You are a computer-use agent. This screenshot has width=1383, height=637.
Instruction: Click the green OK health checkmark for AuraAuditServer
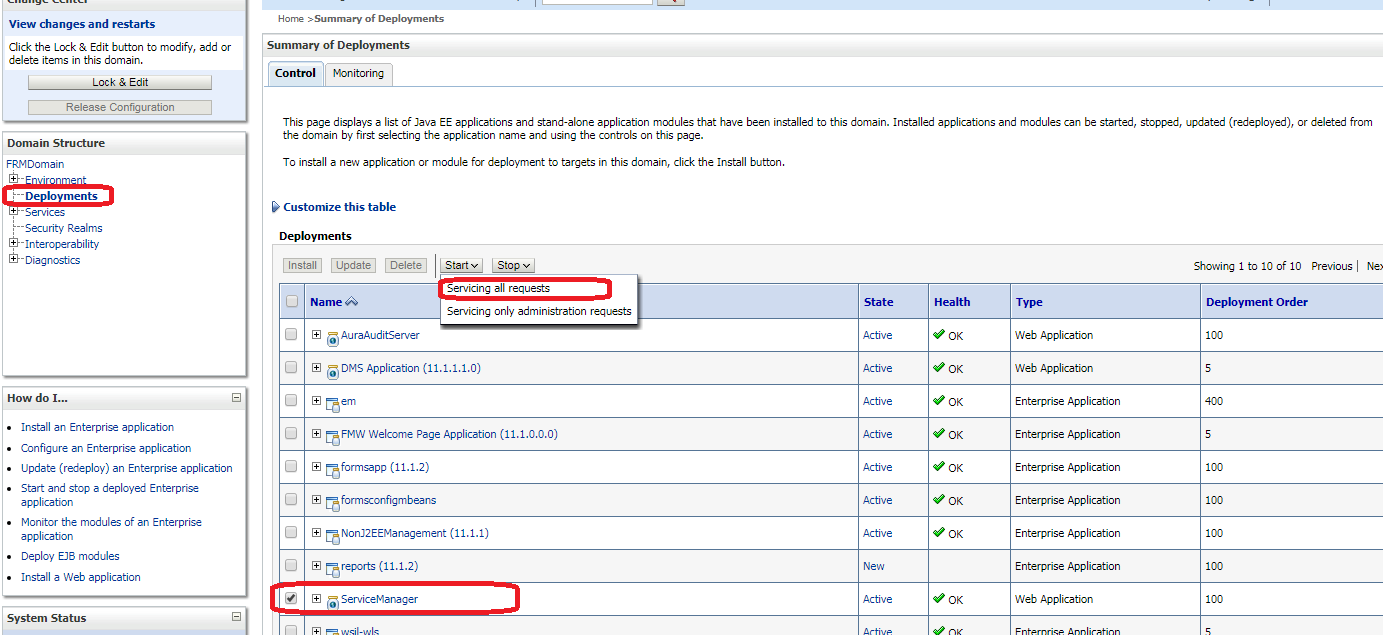pyautogui.click(x=939, y=334)
